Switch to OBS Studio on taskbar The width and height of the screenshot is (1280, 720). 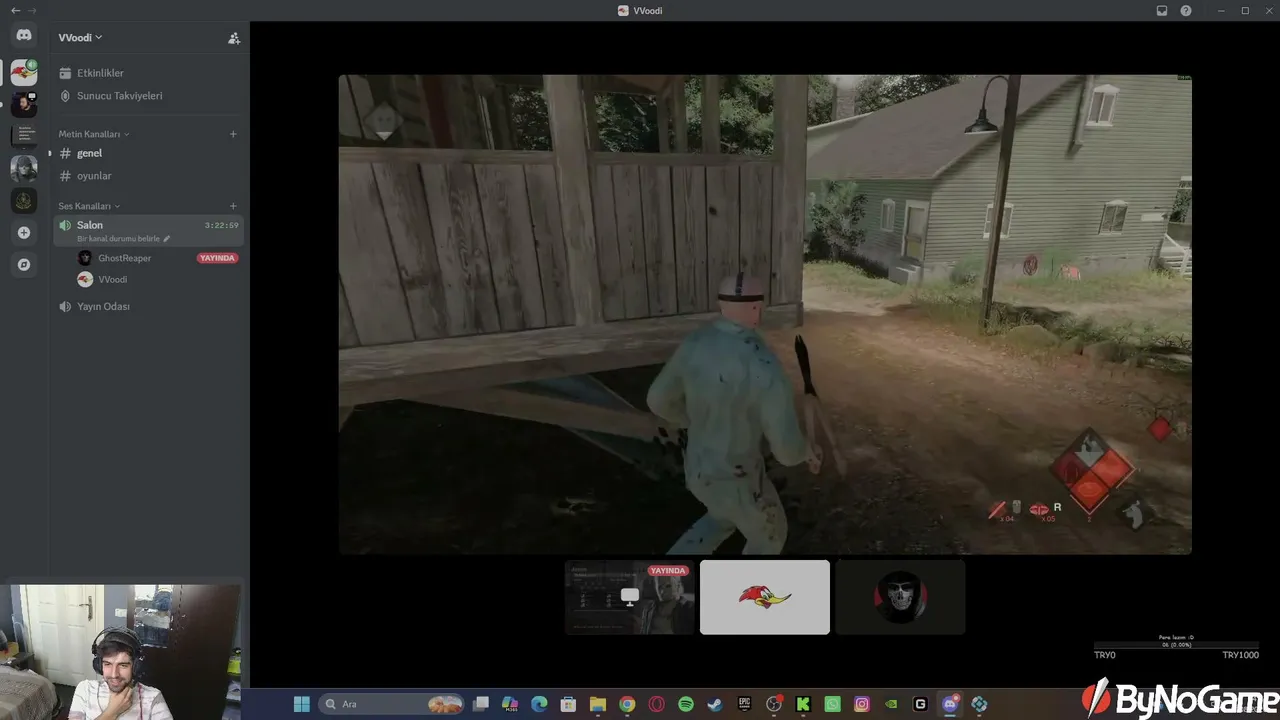click(774, 704)
